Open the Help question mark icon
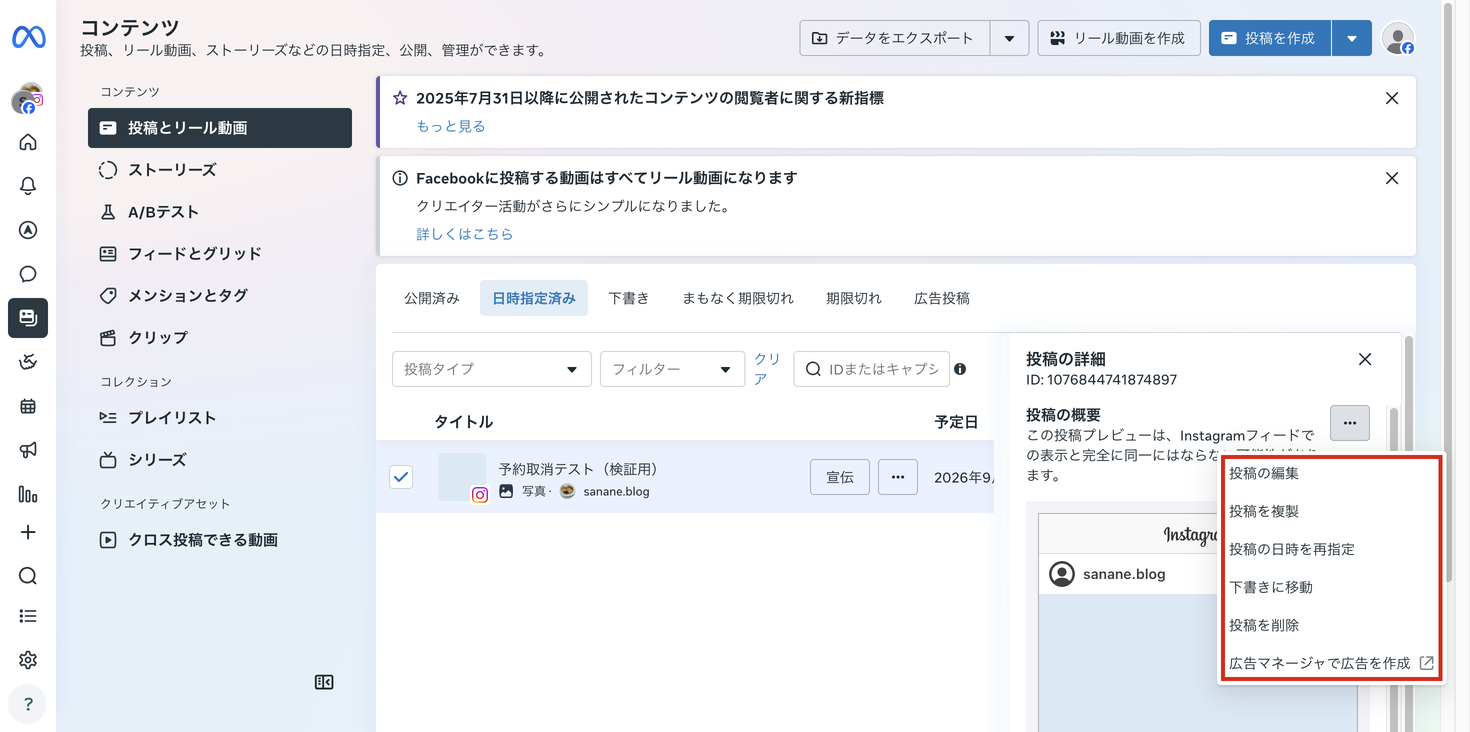The height and width of the screenshot is (732, 1470). (x=28, y=704)
